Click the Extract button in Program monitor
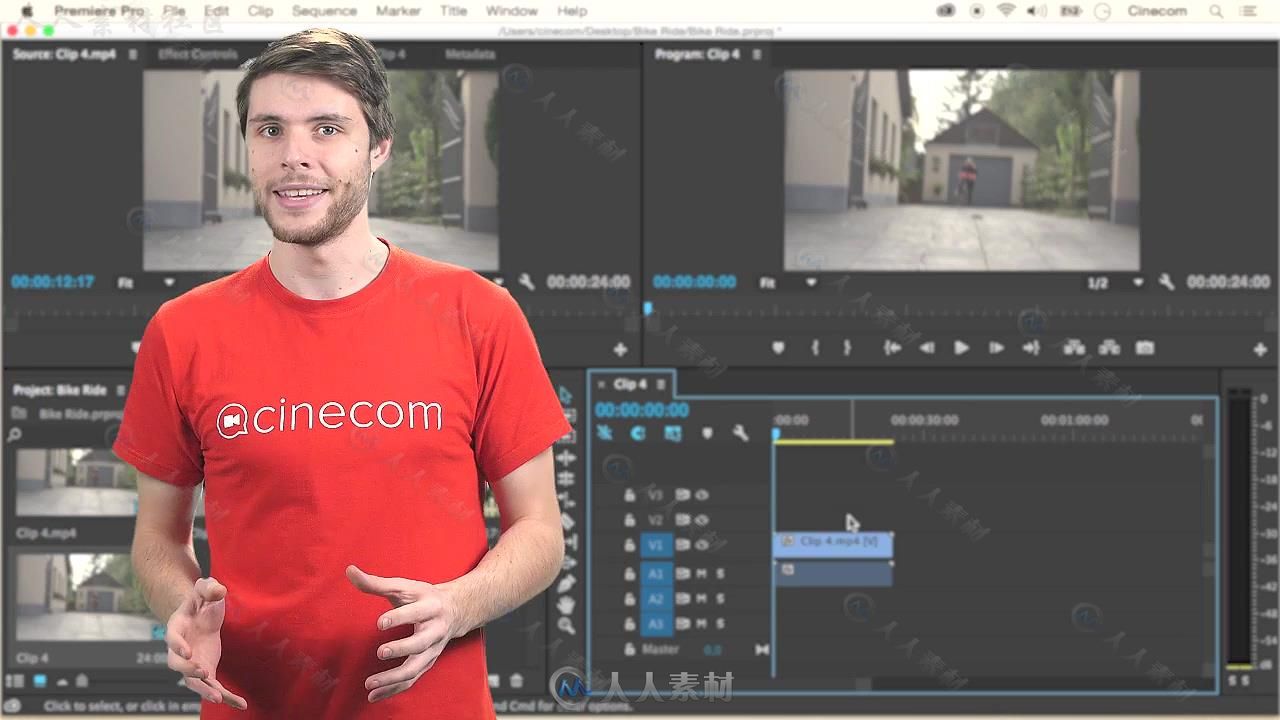This screenshot has width=1280, height=720. click(x=1109, y=348)
